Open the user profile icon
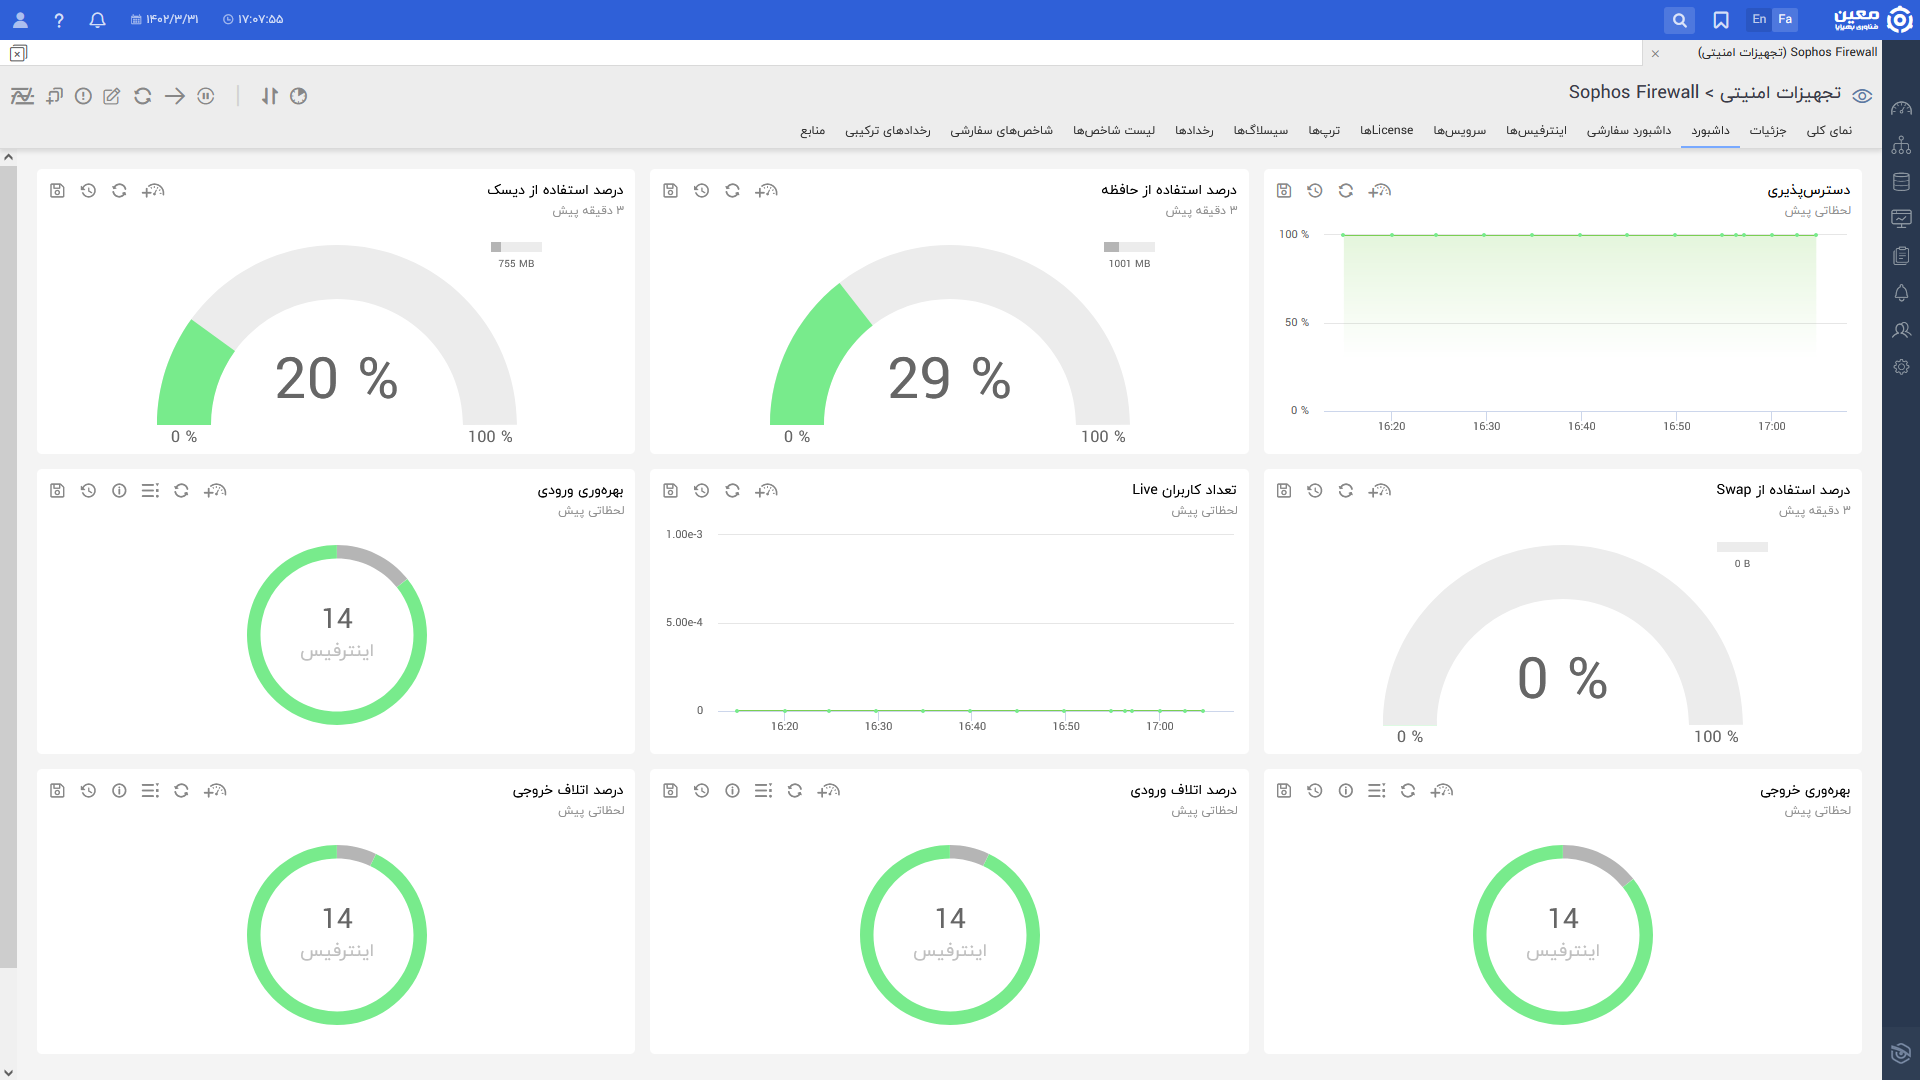 click(x=20, y=20)
